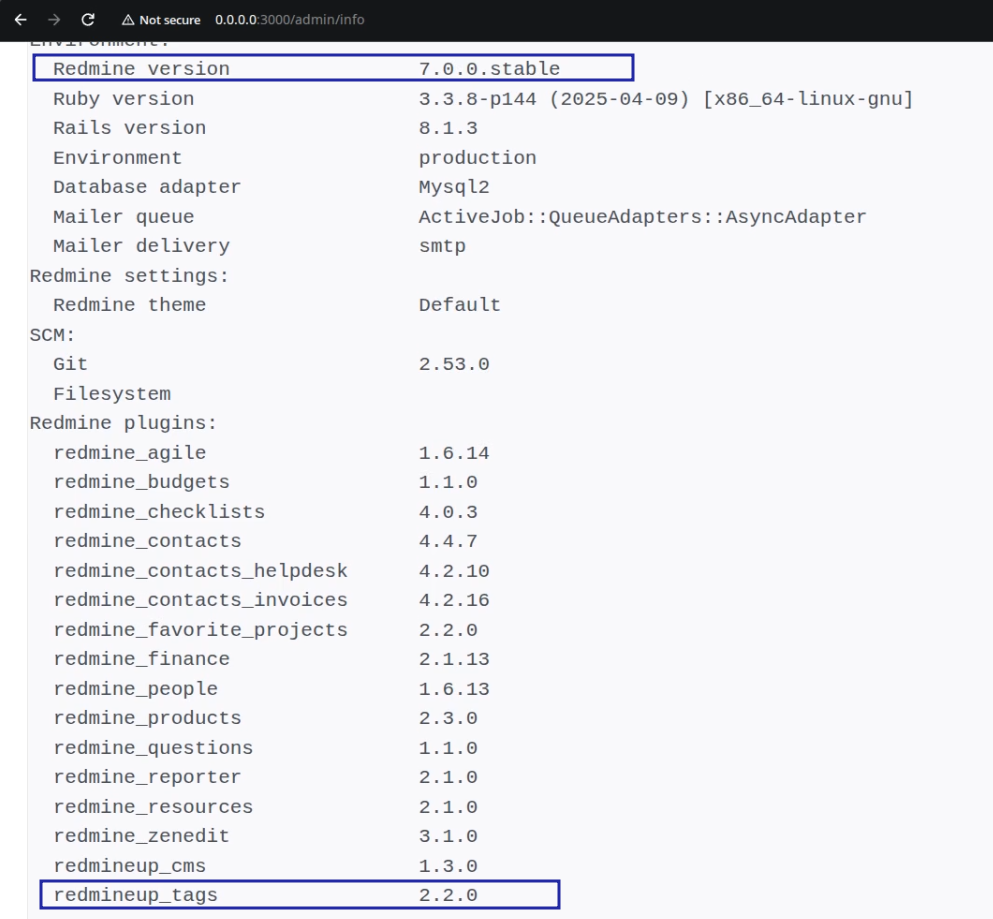Click the redmine_finance plugin name
This screenshot has width=993, height=919.
coord(141,659)
